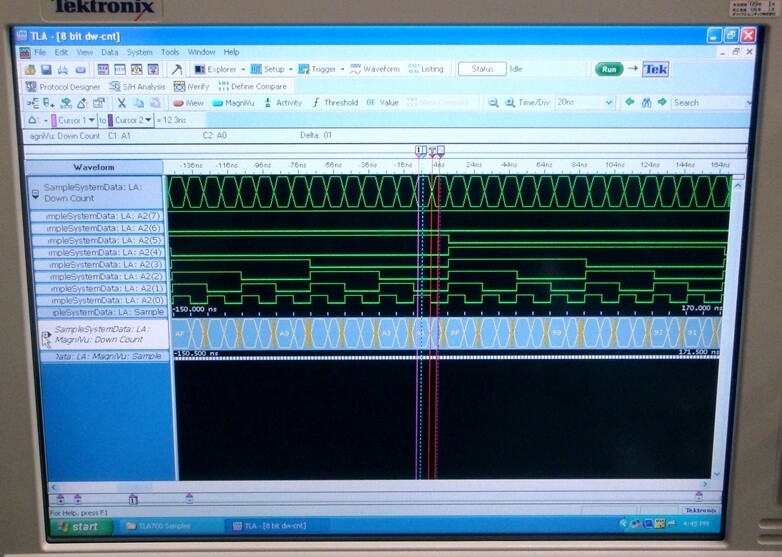Toggle the MagniVu display button

pos(233,103)
